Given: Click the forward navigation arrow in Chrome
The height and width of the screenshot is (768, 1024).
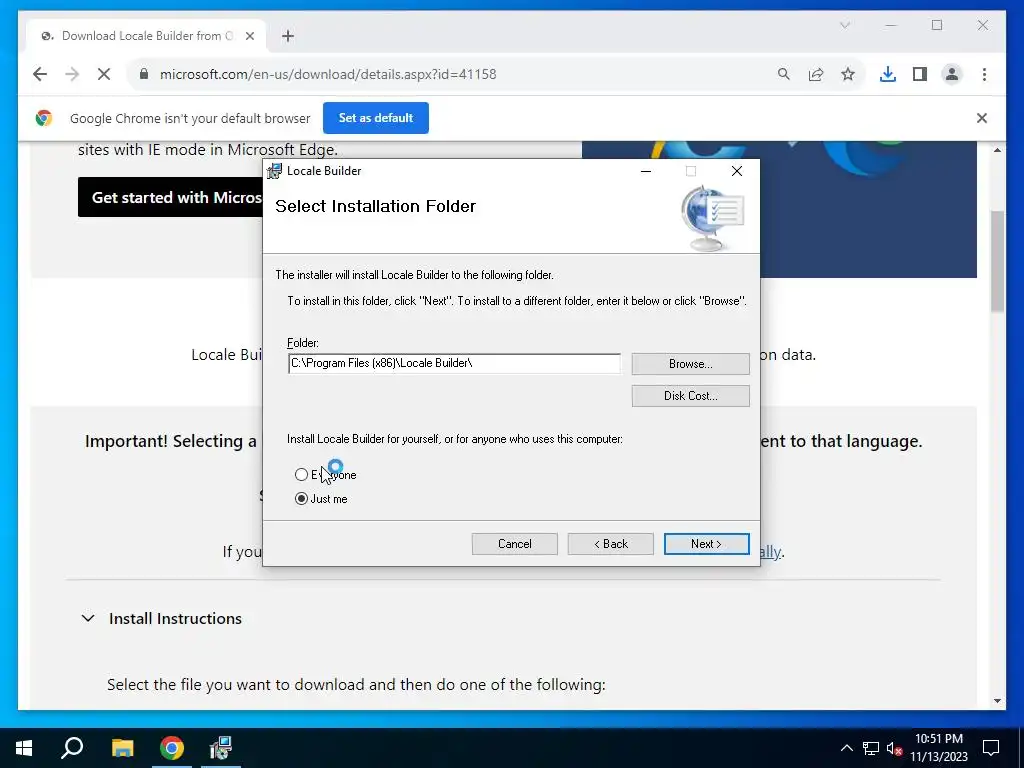Looking at the screenshot, I should pyautogui.click(x=72, y=74).
